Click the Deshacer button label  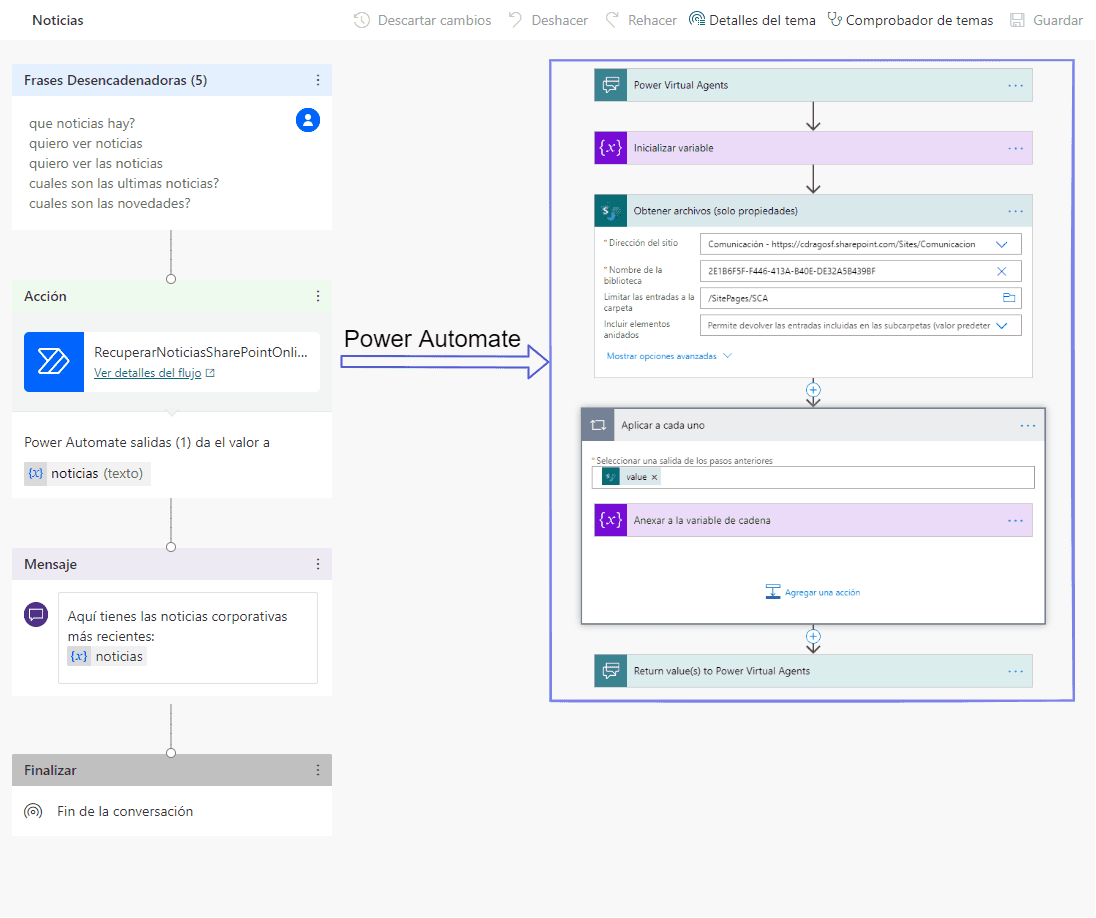point(560,20)
